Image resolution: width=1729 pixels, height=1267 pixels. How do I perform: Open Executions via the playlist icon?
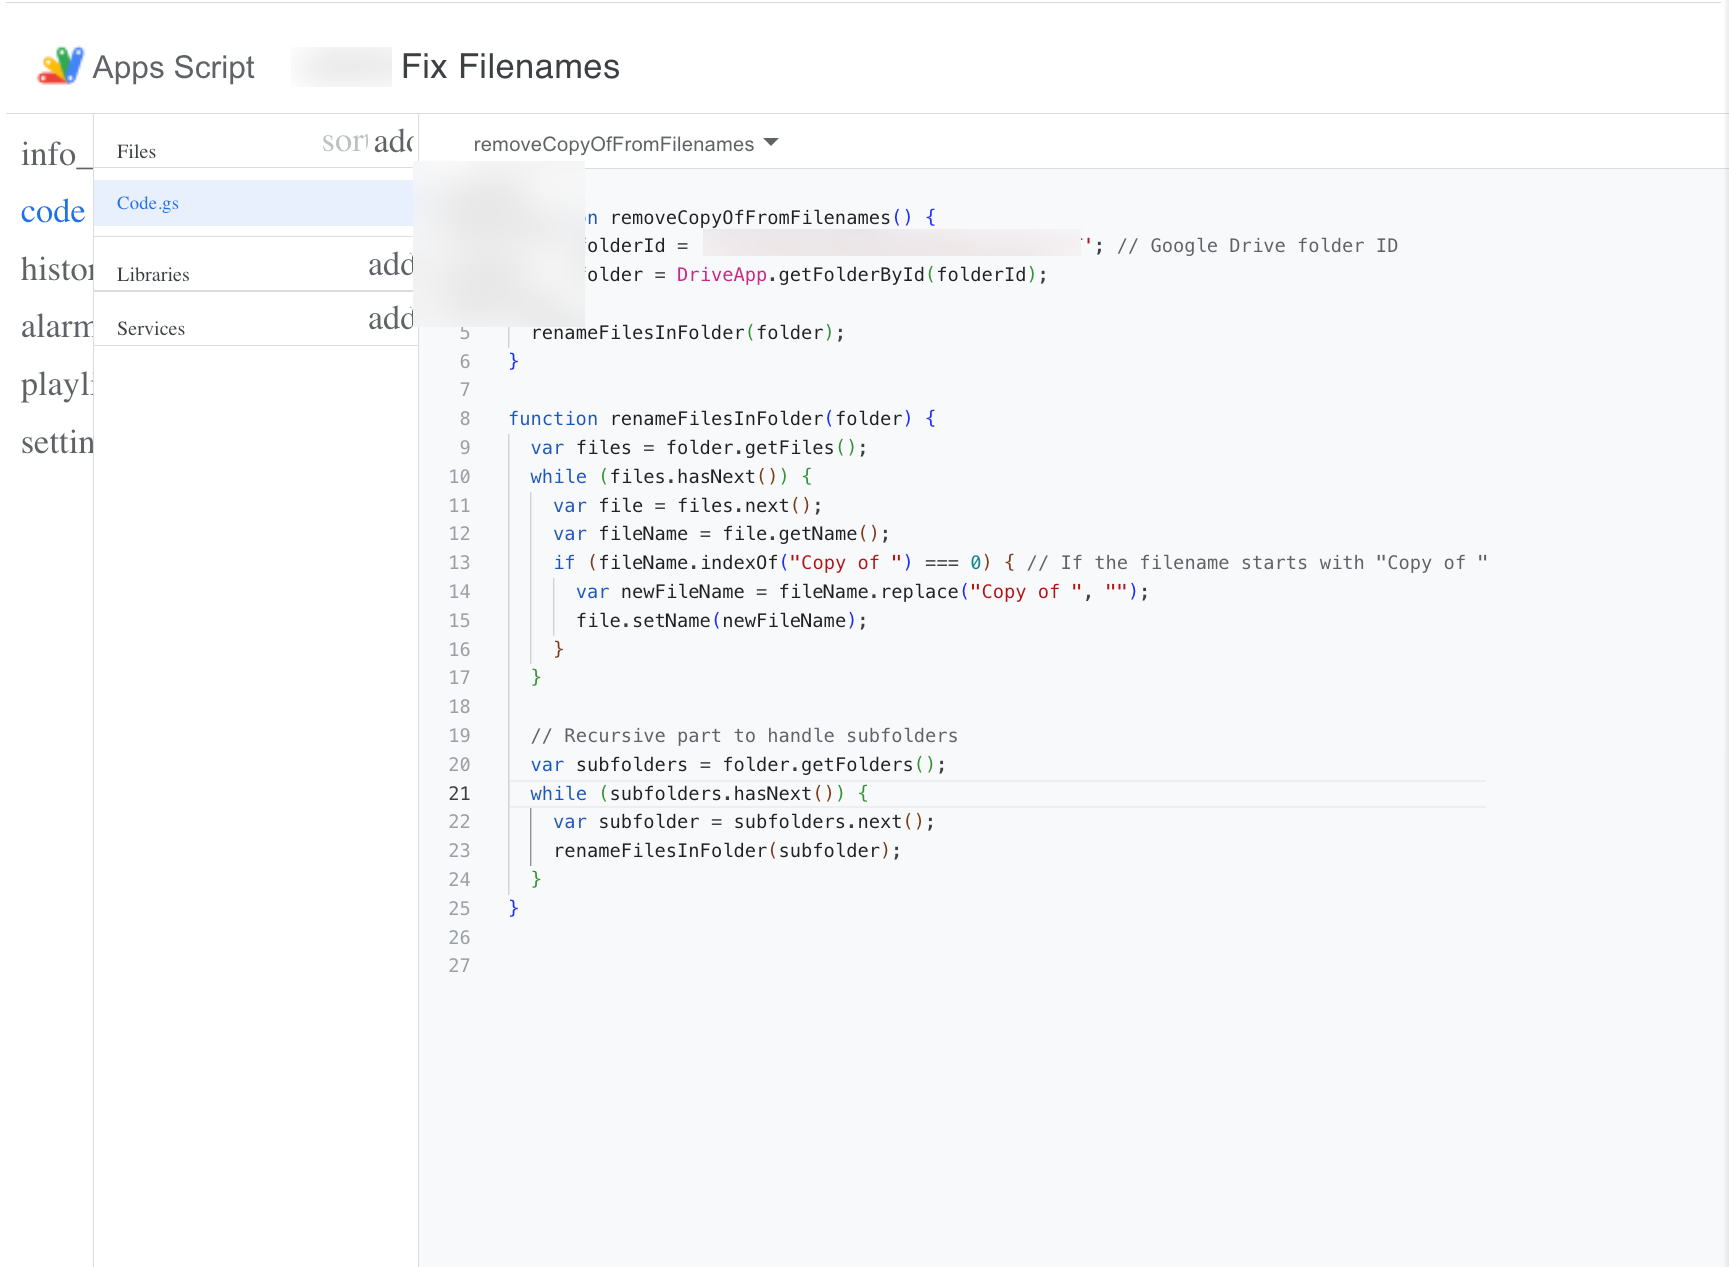pos(56,385)
